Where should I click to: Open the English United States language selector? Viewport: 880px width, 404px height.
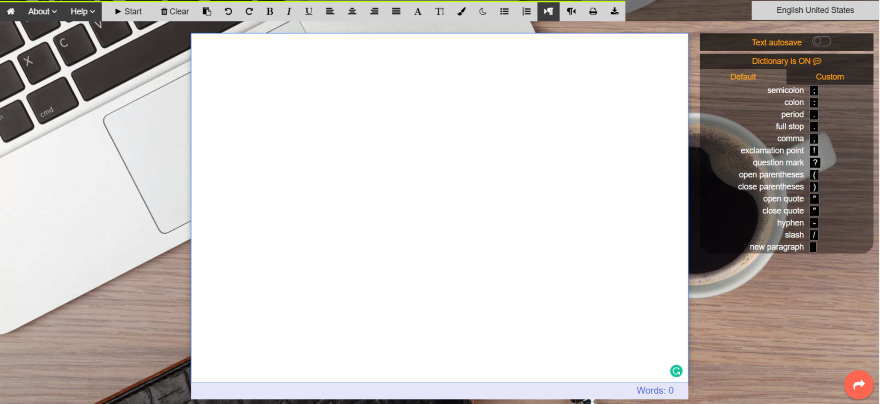coord(815,10)
